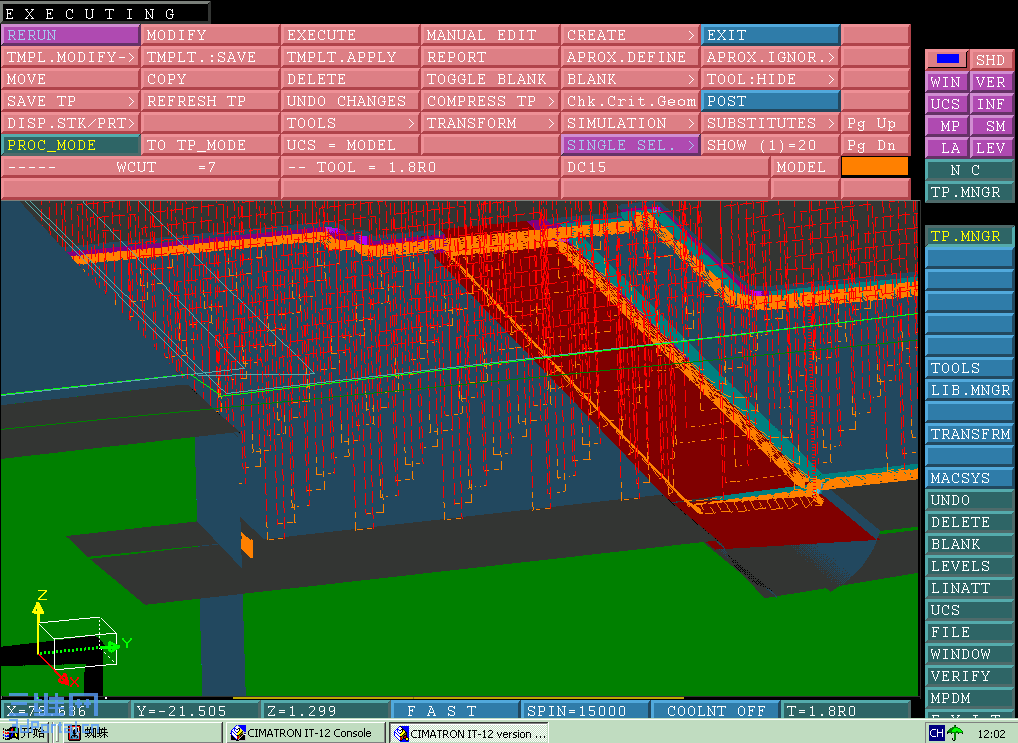Open LIB.MNGR in sidebar
This screenshot has height=743, width=1018.
point(969,390)
